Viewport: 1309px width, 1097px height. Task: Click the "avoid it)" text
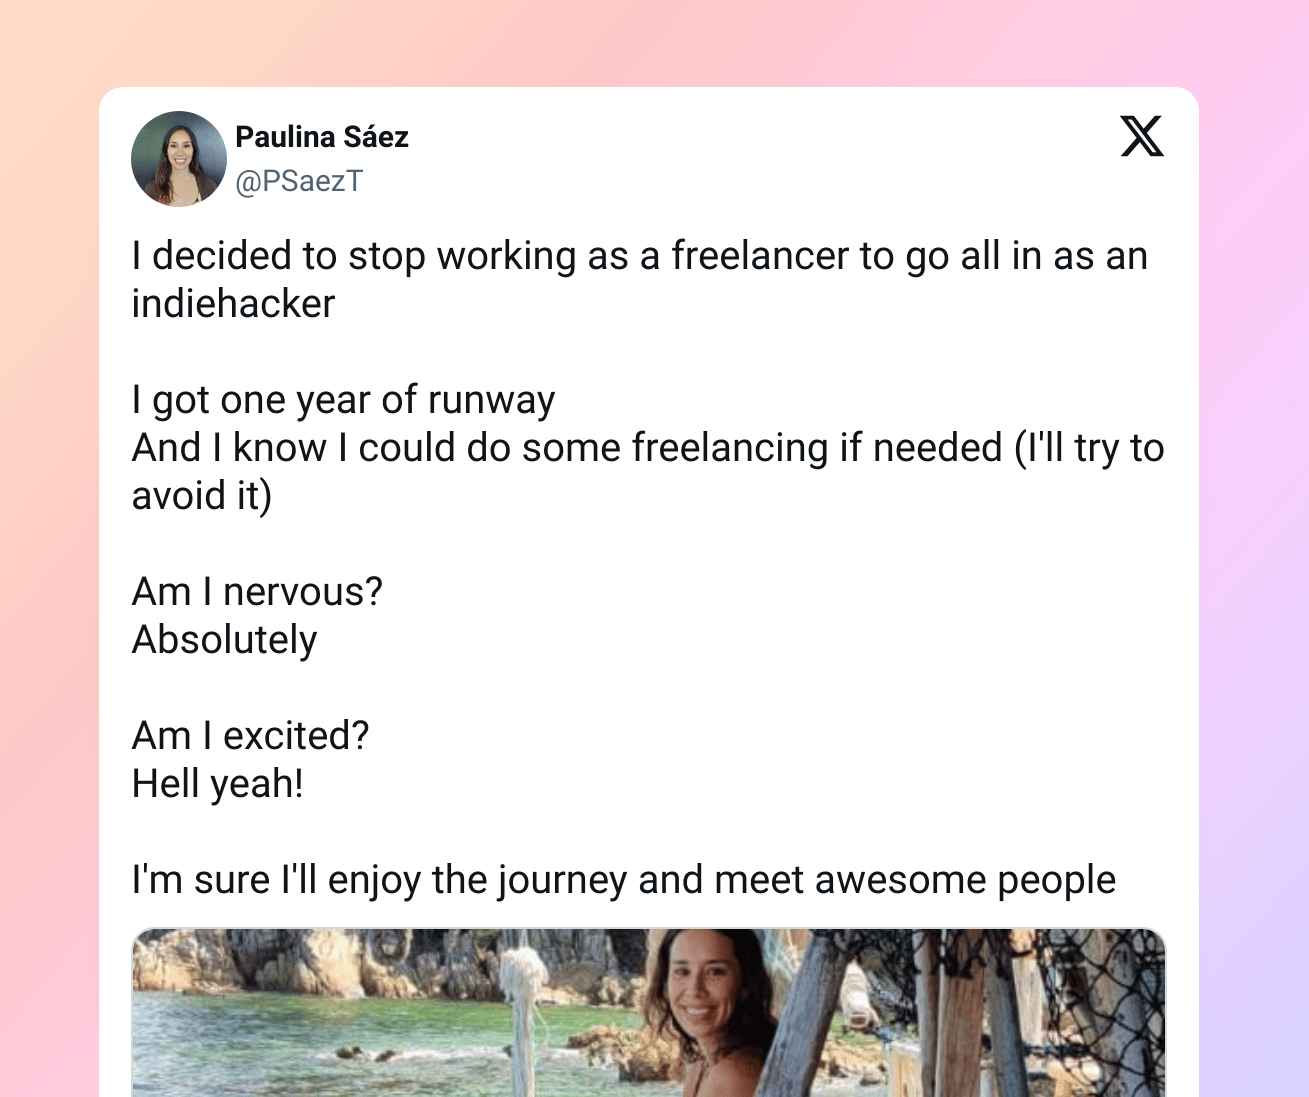[x=202, y=496]
